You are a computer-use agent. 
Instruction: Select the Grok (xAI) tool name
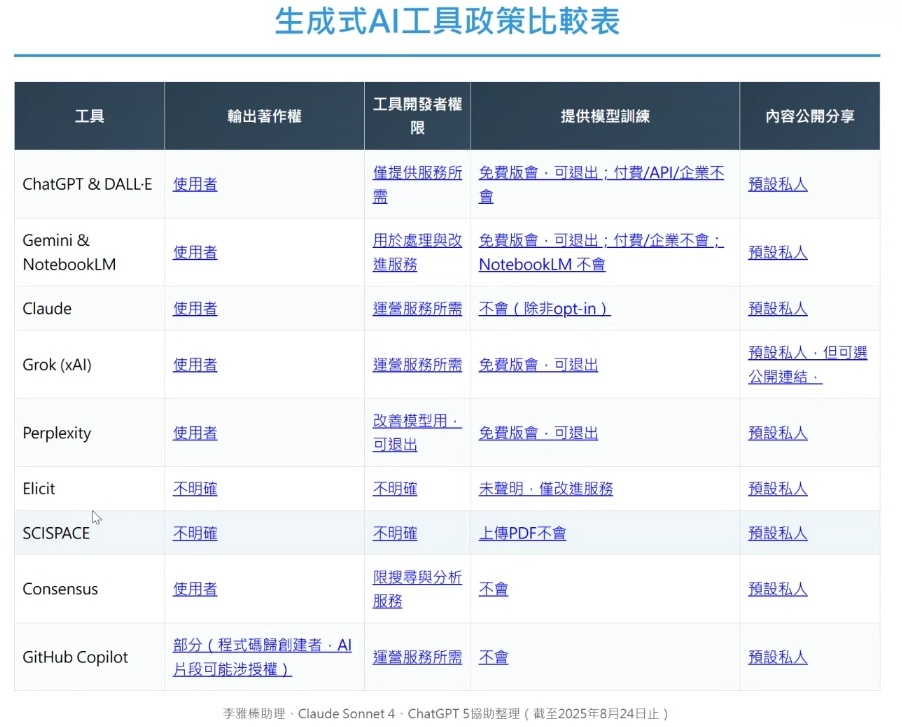[57, 365]
